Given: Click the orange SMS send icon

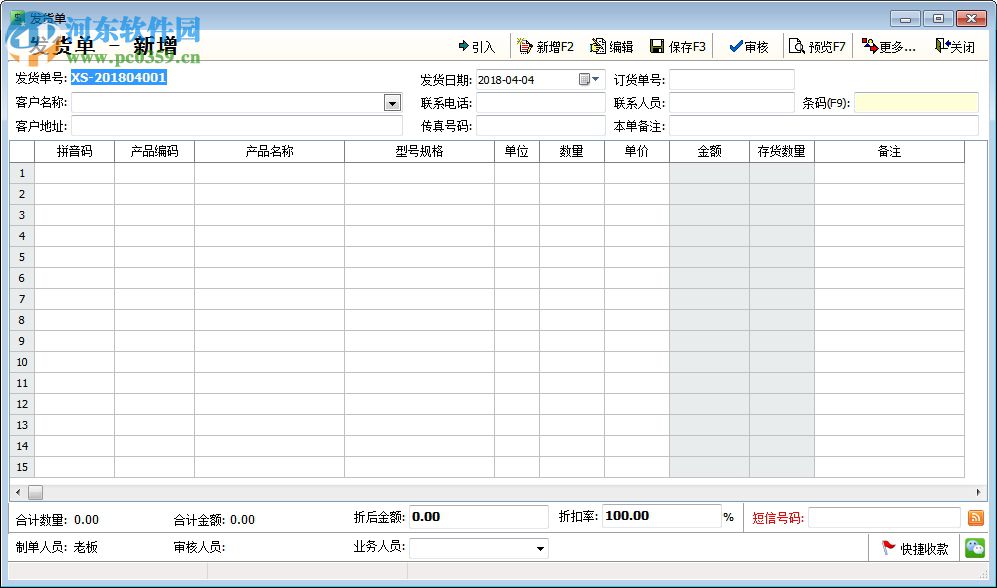Looking at the screenshot, I should click(975, 517).
